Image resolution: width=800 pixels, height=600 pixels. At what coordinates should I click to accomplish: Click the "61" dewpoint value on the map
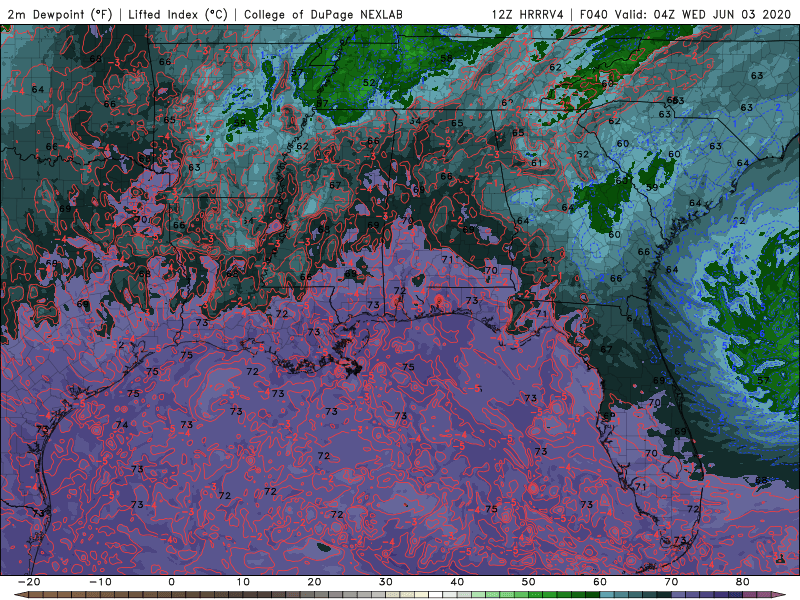coord(536,163)
